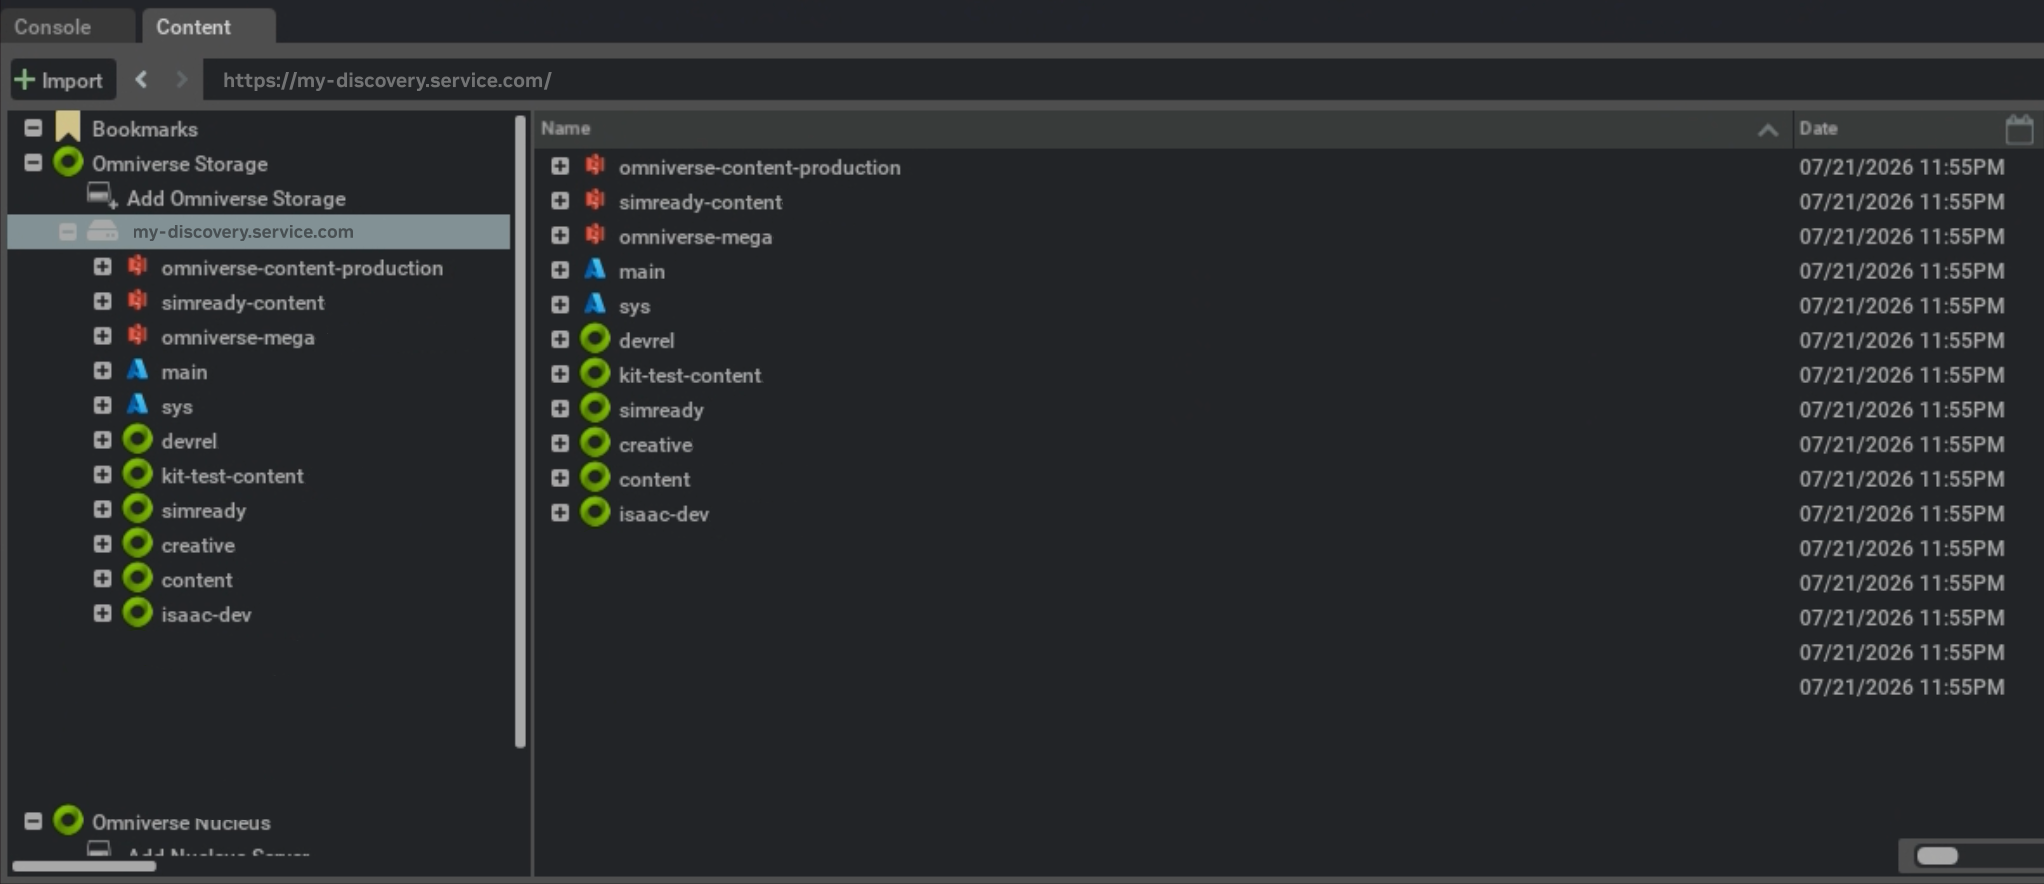Screen dimensions: 2044x884
Task: Click the sidebar horizontal scrollbar
Action: pyautogui.click(x=84, y=865)
